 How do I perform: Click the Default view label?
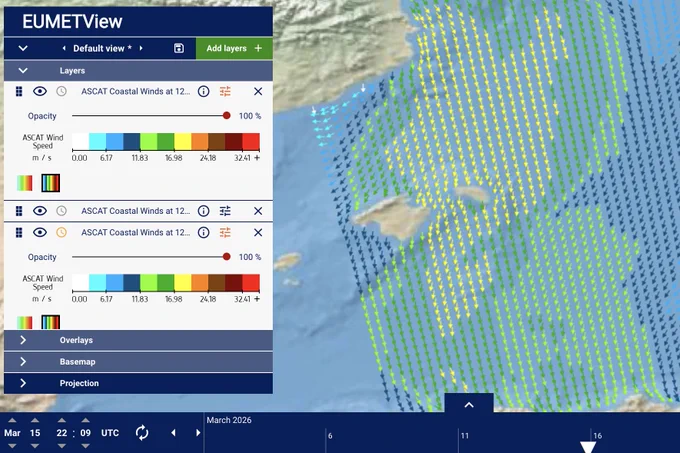(x=102, y=48)
